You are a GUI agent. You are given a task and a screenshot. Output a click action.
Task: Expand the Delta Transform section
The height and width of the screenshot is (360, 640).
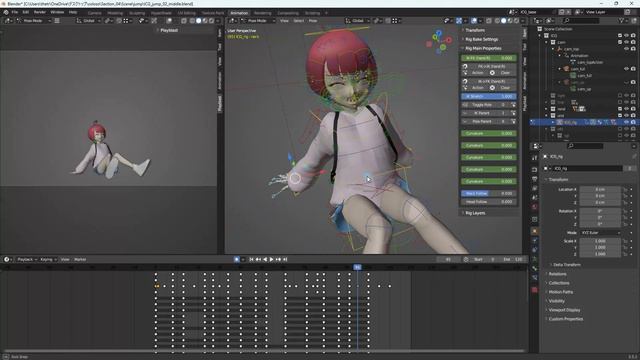[567, 265]
